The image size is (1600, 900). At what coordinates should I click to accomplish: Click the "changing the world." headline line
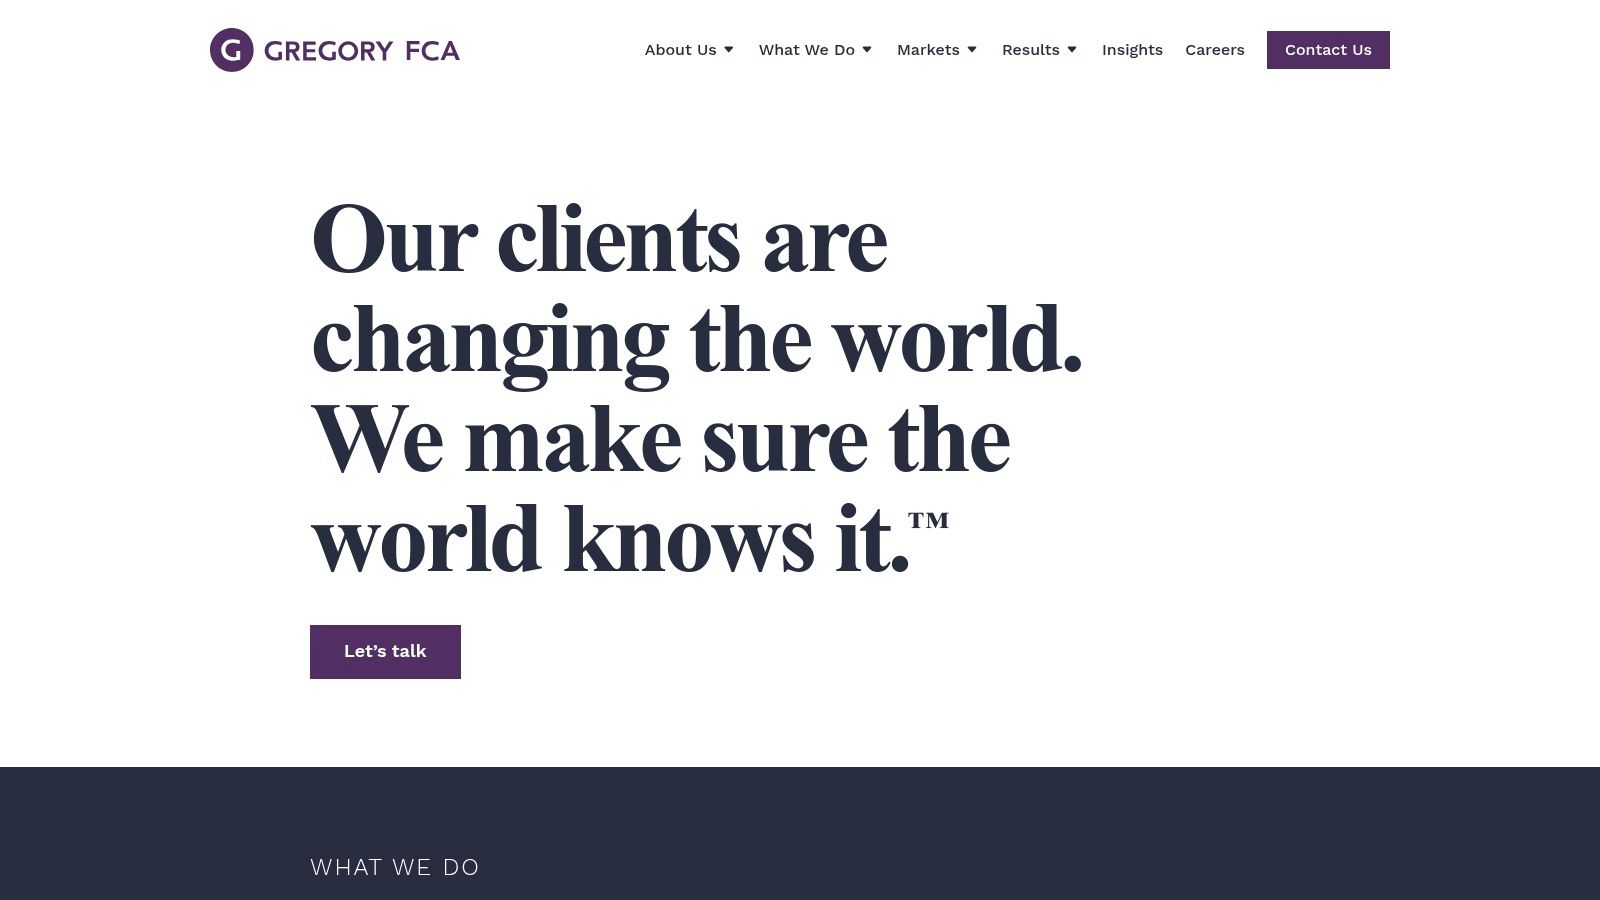(697, 342)
